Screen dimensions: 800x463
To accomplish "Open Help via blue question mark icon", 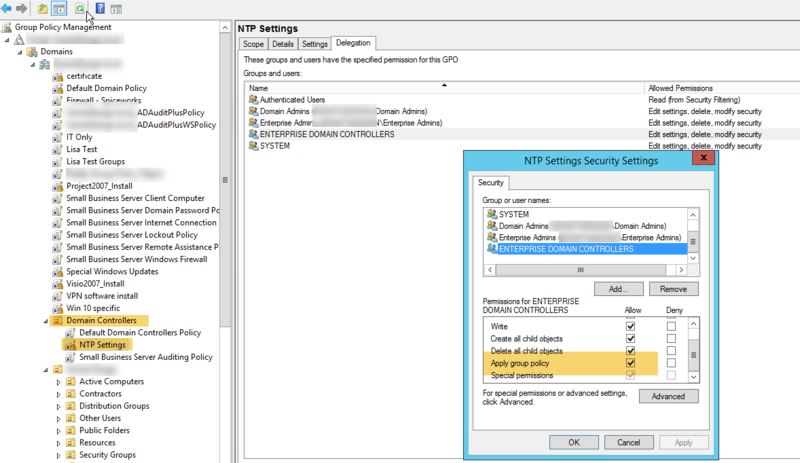I will click(x=100, y=8).
